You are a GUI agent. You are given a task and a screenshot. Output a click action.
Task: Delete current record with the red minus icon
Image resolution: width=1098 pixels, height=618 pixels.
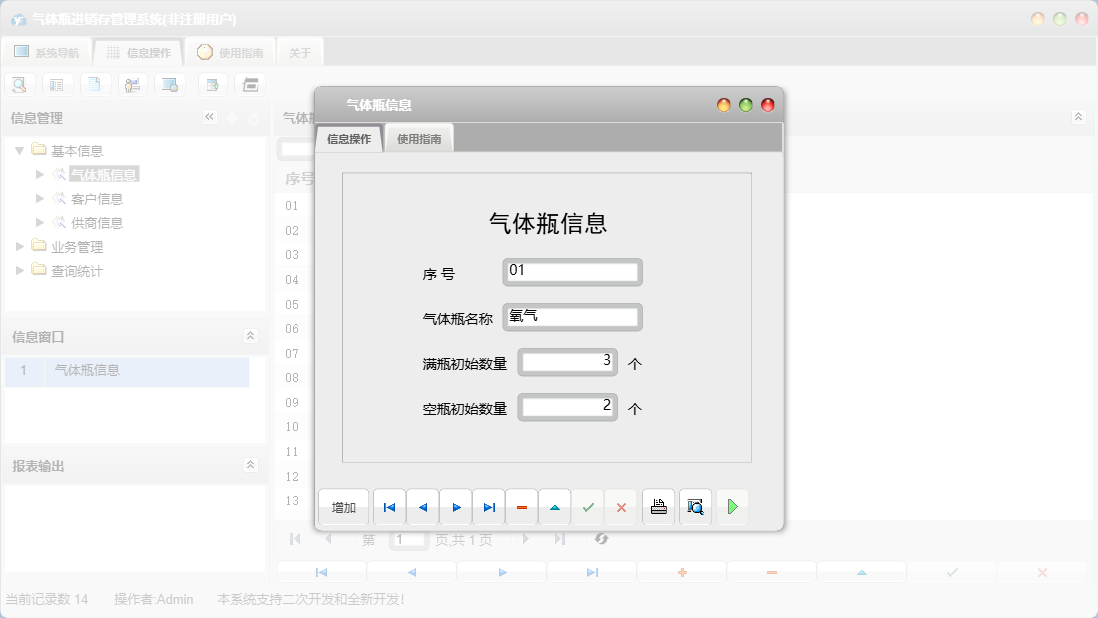coord(521,507)
